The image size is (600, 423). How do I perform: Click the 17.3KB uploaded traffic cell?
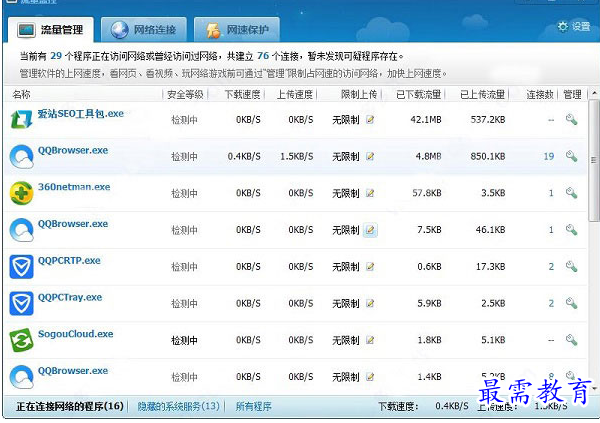[x=491, y=266]
